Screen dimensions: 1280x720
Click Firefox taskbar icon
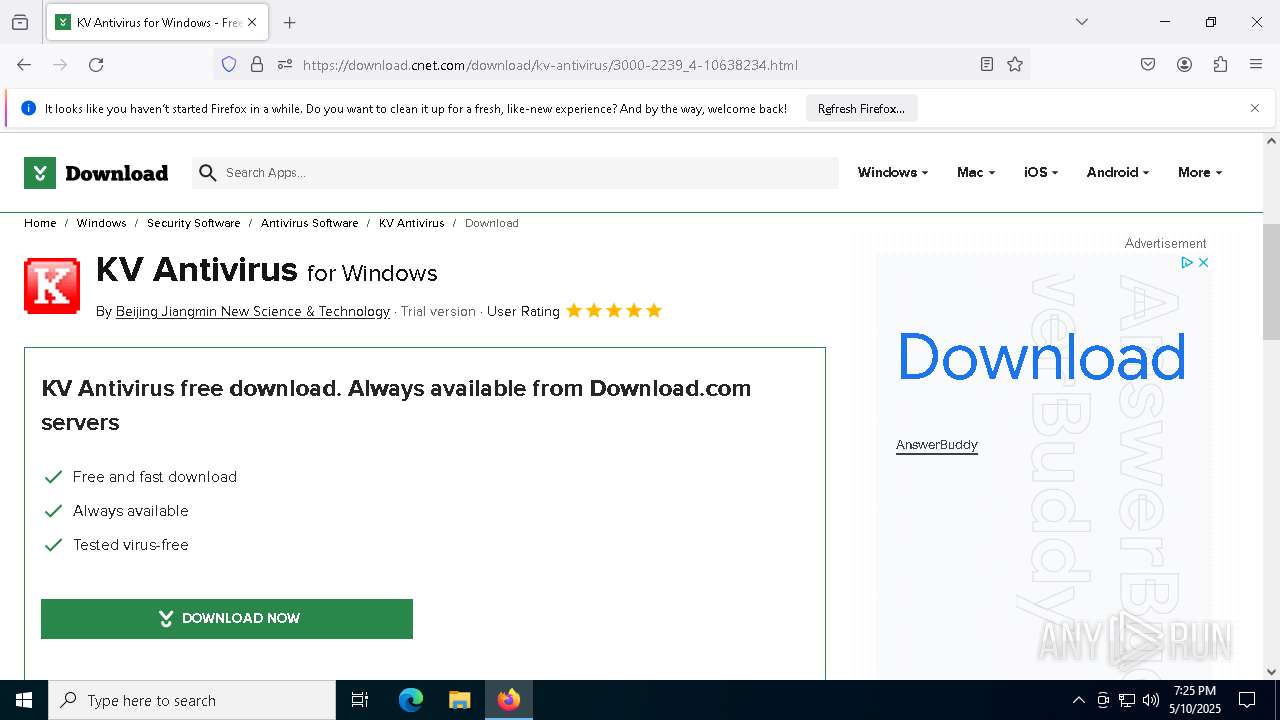pyautogui.click(x=508, y=700)
